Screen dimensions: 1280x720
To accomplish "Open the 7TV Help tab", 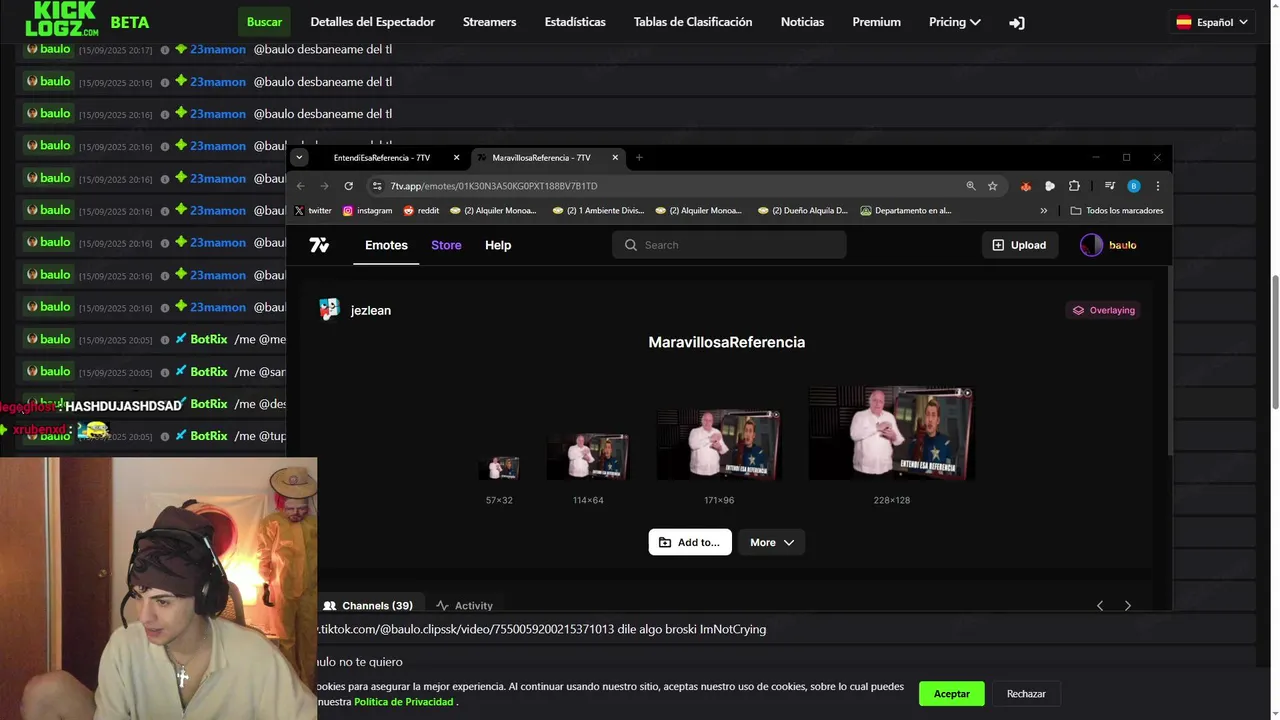I will click(x=498, y=245).
